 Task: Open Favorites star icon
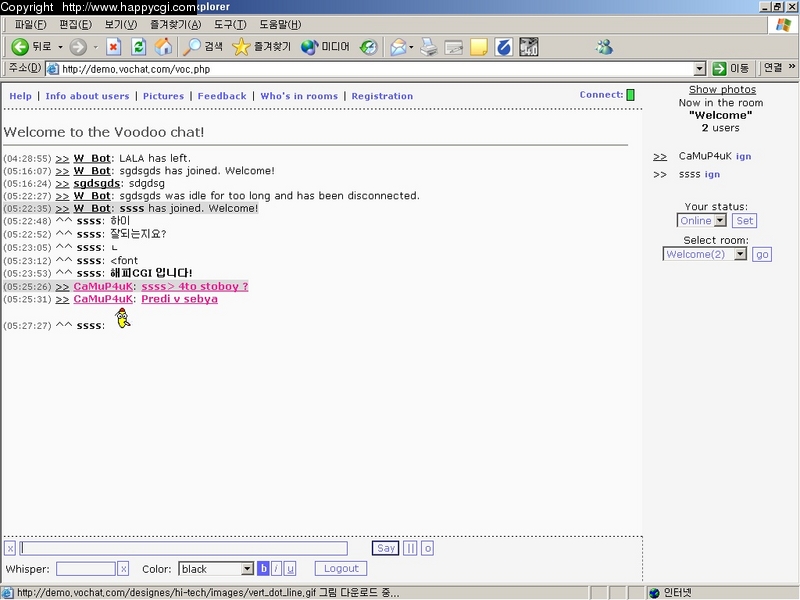pos(240,47)
